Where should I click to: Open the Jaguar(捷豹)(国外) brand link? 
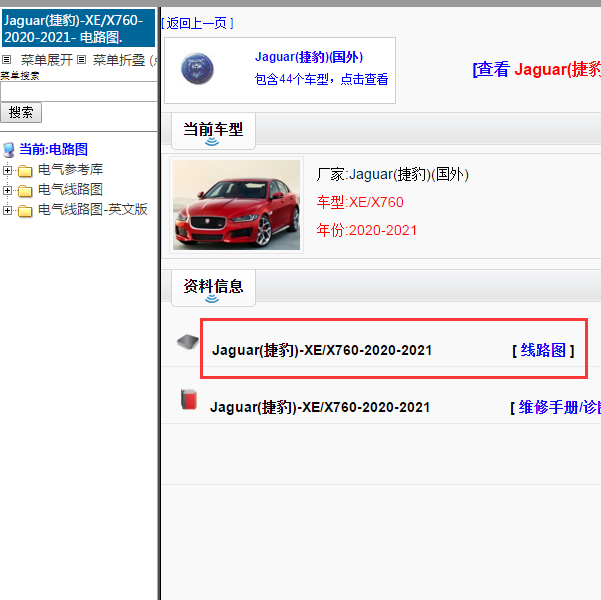coord(309,57)
